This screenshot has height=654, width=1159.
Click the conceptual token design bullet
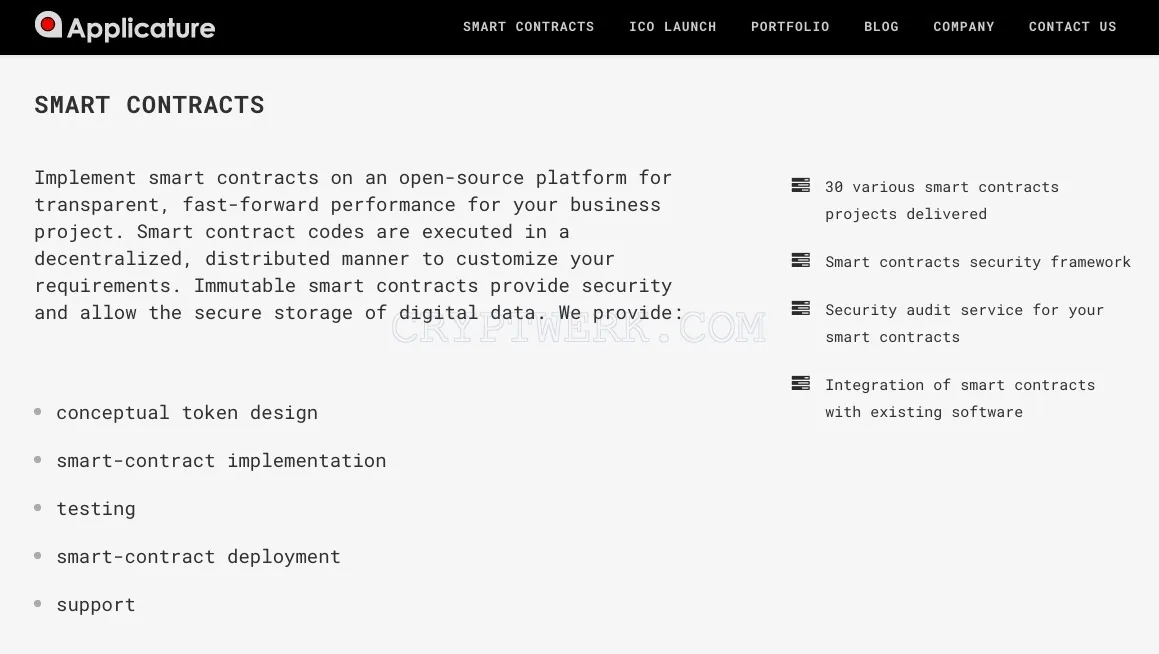[x=187, y=412]
